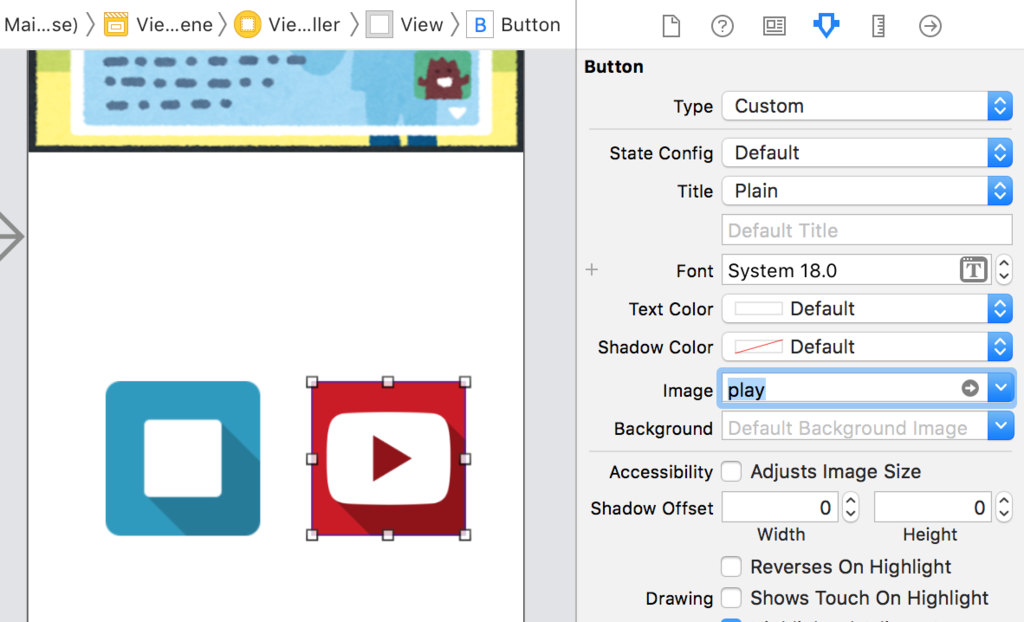Open the Identity inspector tab

tap(775, 26)
